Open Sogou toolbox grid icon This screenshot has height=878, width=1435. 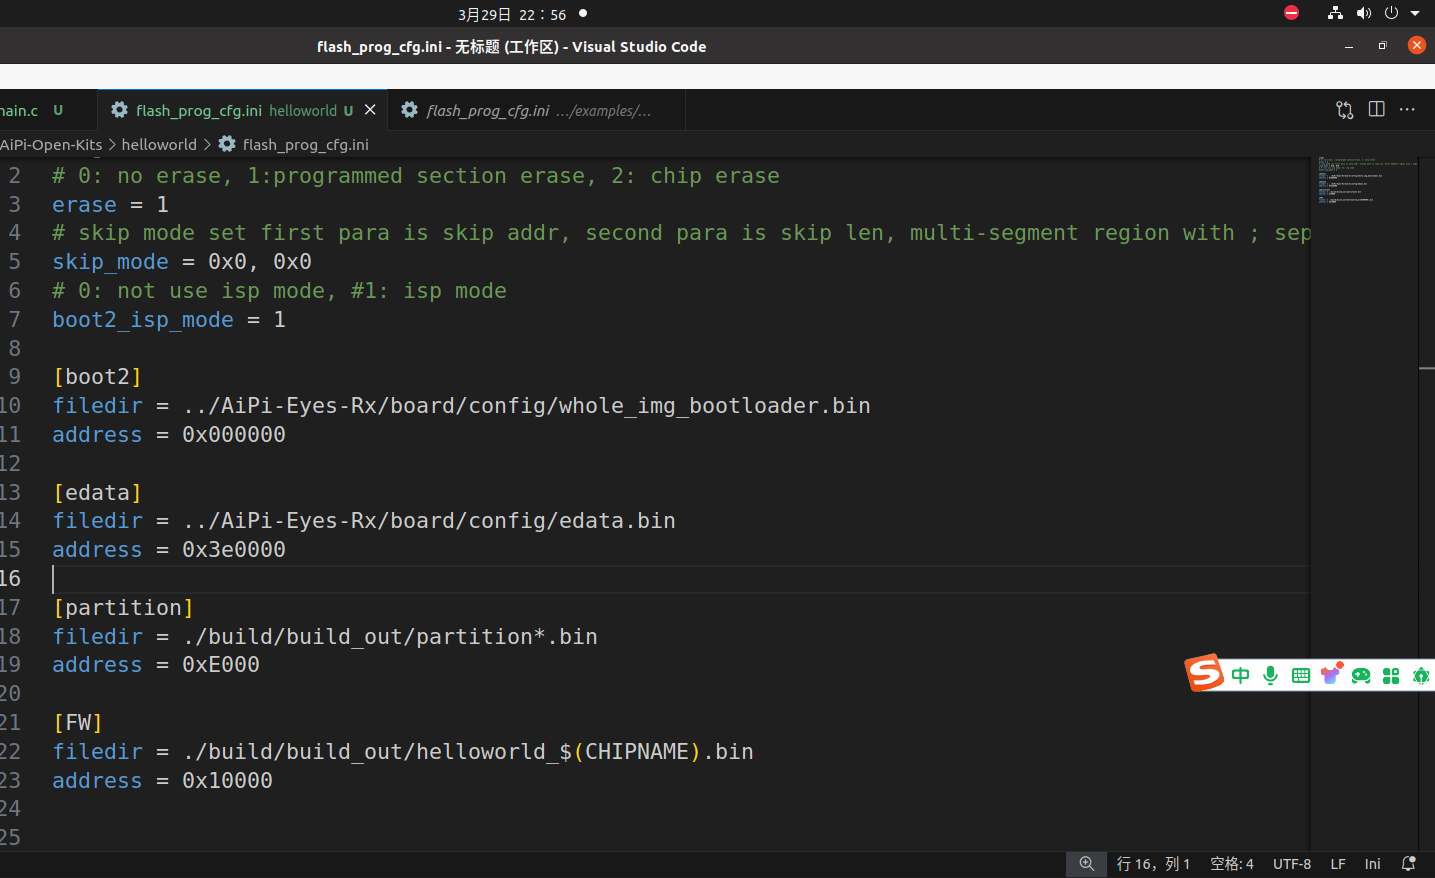coord(1391,676)
